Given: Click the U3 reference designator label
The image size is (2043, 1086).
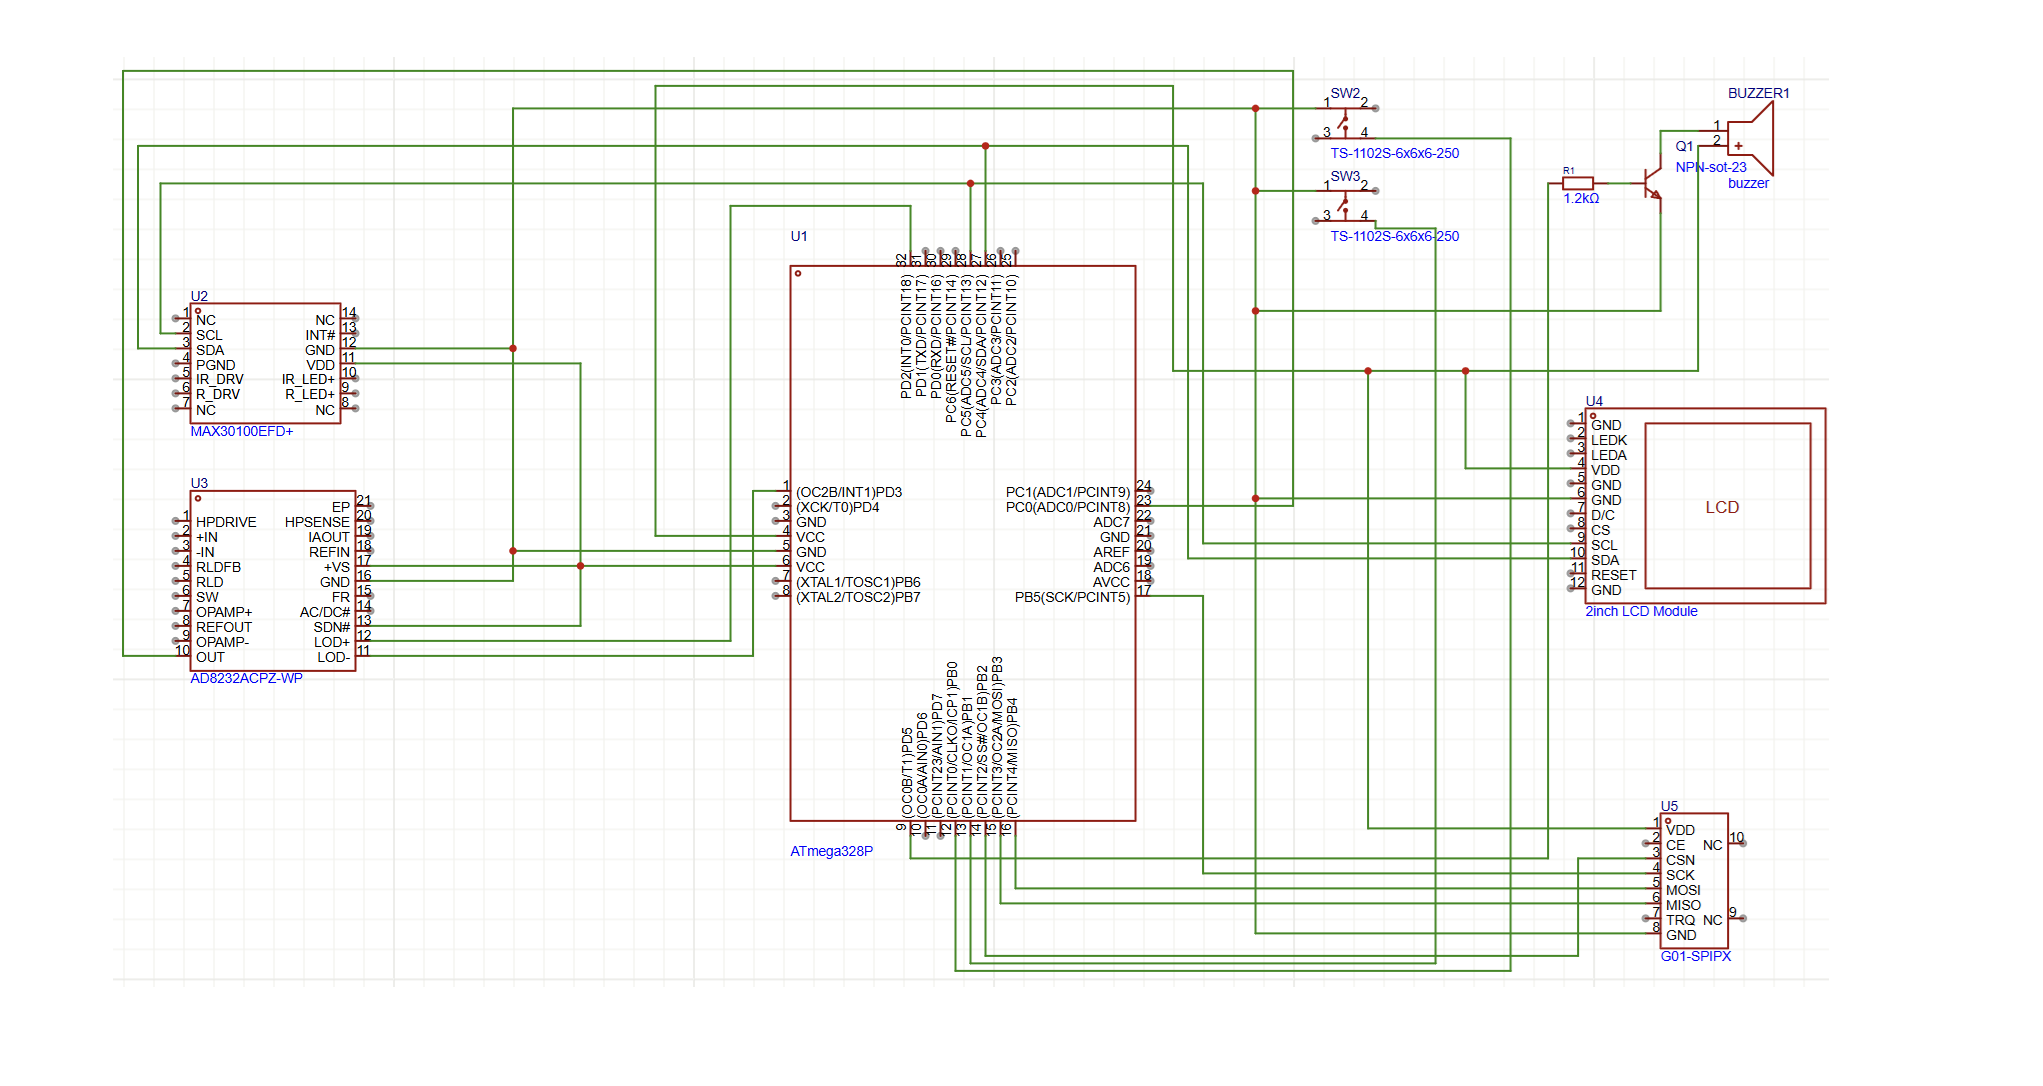Looking at the screenshot, I should (199, 483).
